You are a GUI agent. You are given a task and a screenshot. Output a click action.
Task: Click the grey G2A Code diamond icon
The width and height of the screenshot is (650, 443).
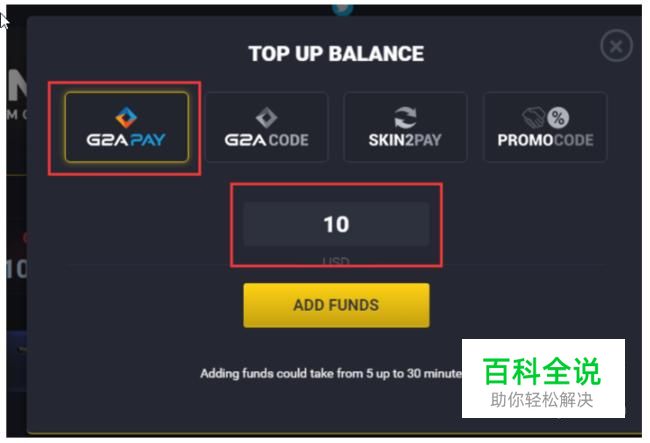coord(267,118)
